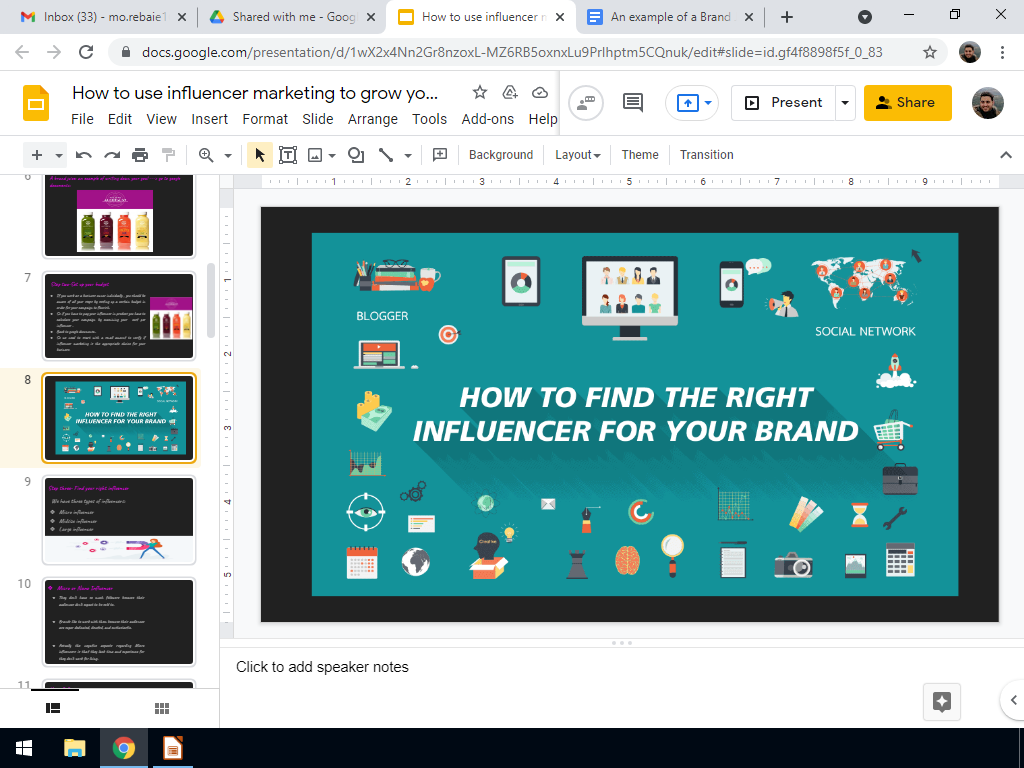Open the Layout dropdown
The image size is (1024, 768).
[578, 155]
